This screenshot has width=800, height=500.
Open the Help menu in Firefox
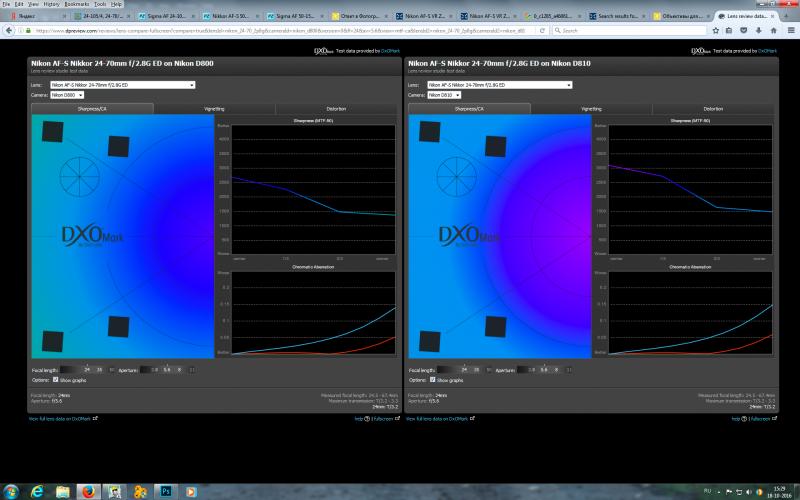[x=117, y=4]
